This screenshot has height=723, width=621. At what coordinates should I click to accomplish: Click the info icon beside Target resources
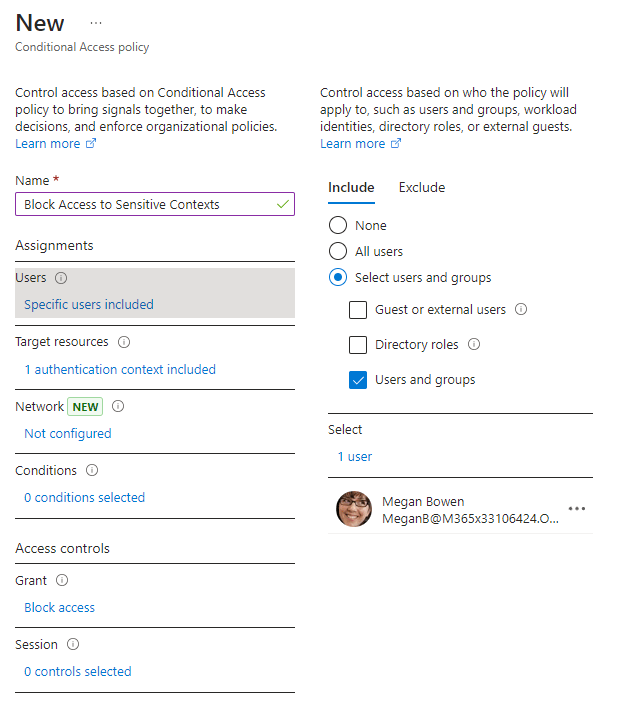[124, 342]
